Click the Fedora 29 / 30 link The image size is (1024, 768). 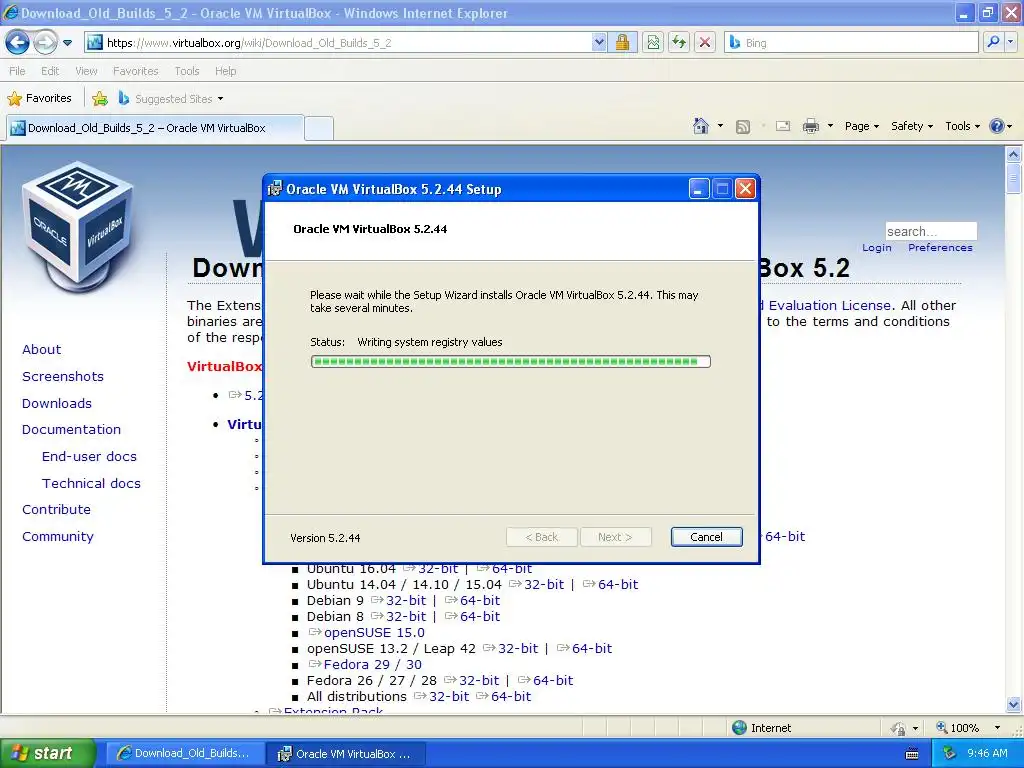[373, 664]
